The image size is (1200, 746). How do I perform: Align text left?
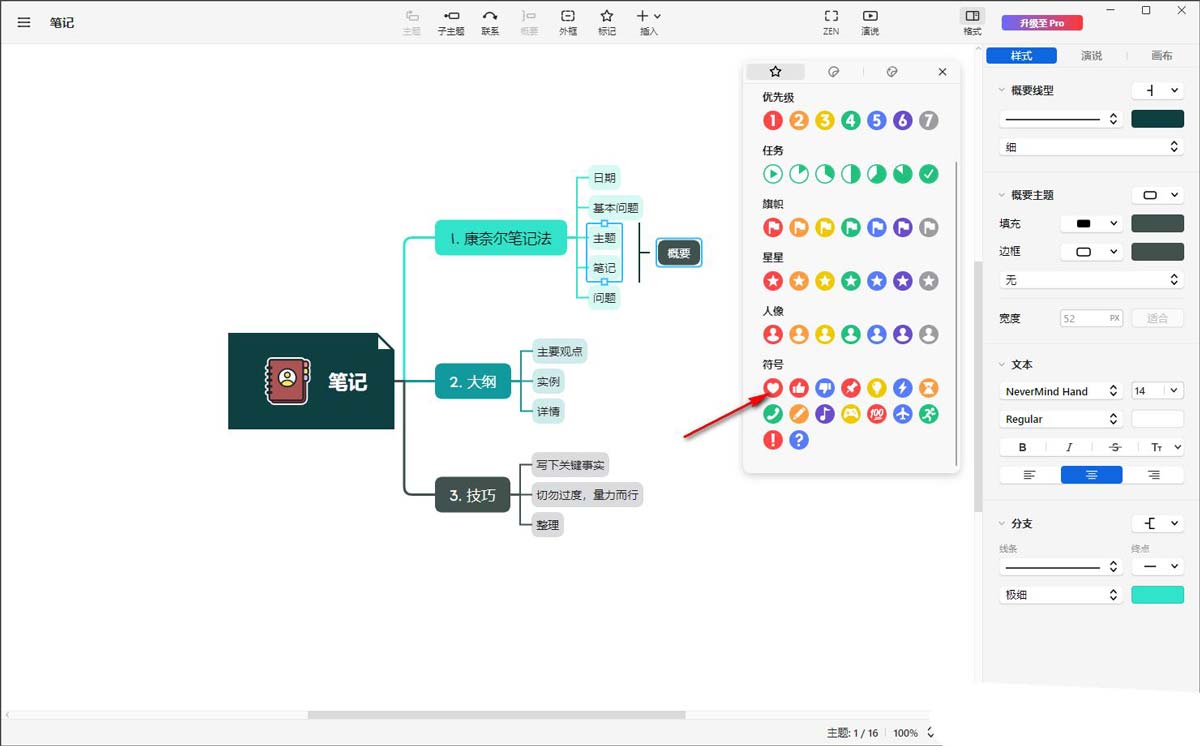pos(1029,475)
